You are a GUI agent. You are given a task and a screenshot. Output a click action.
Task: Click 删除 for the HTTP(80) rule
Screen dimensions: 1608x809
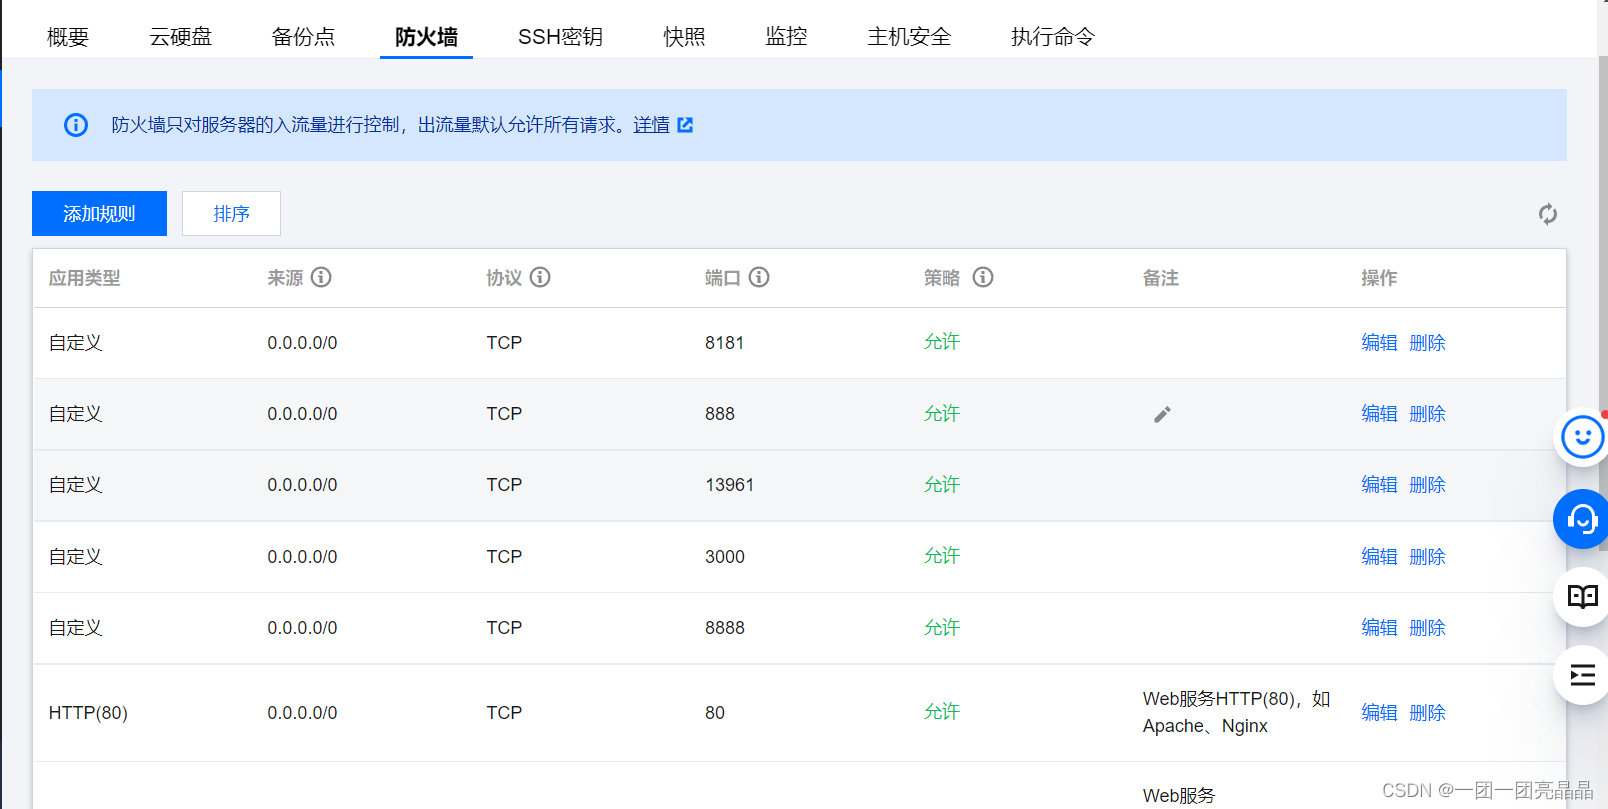[x=1427, y=713]
